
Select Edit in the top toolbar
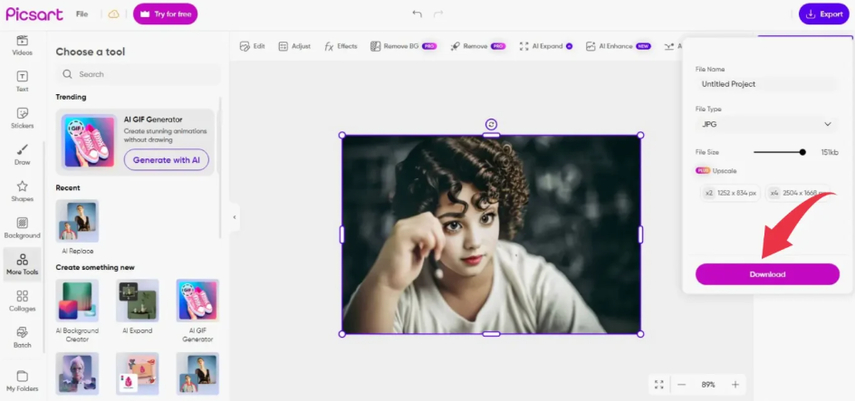click(x=252, y=46)
